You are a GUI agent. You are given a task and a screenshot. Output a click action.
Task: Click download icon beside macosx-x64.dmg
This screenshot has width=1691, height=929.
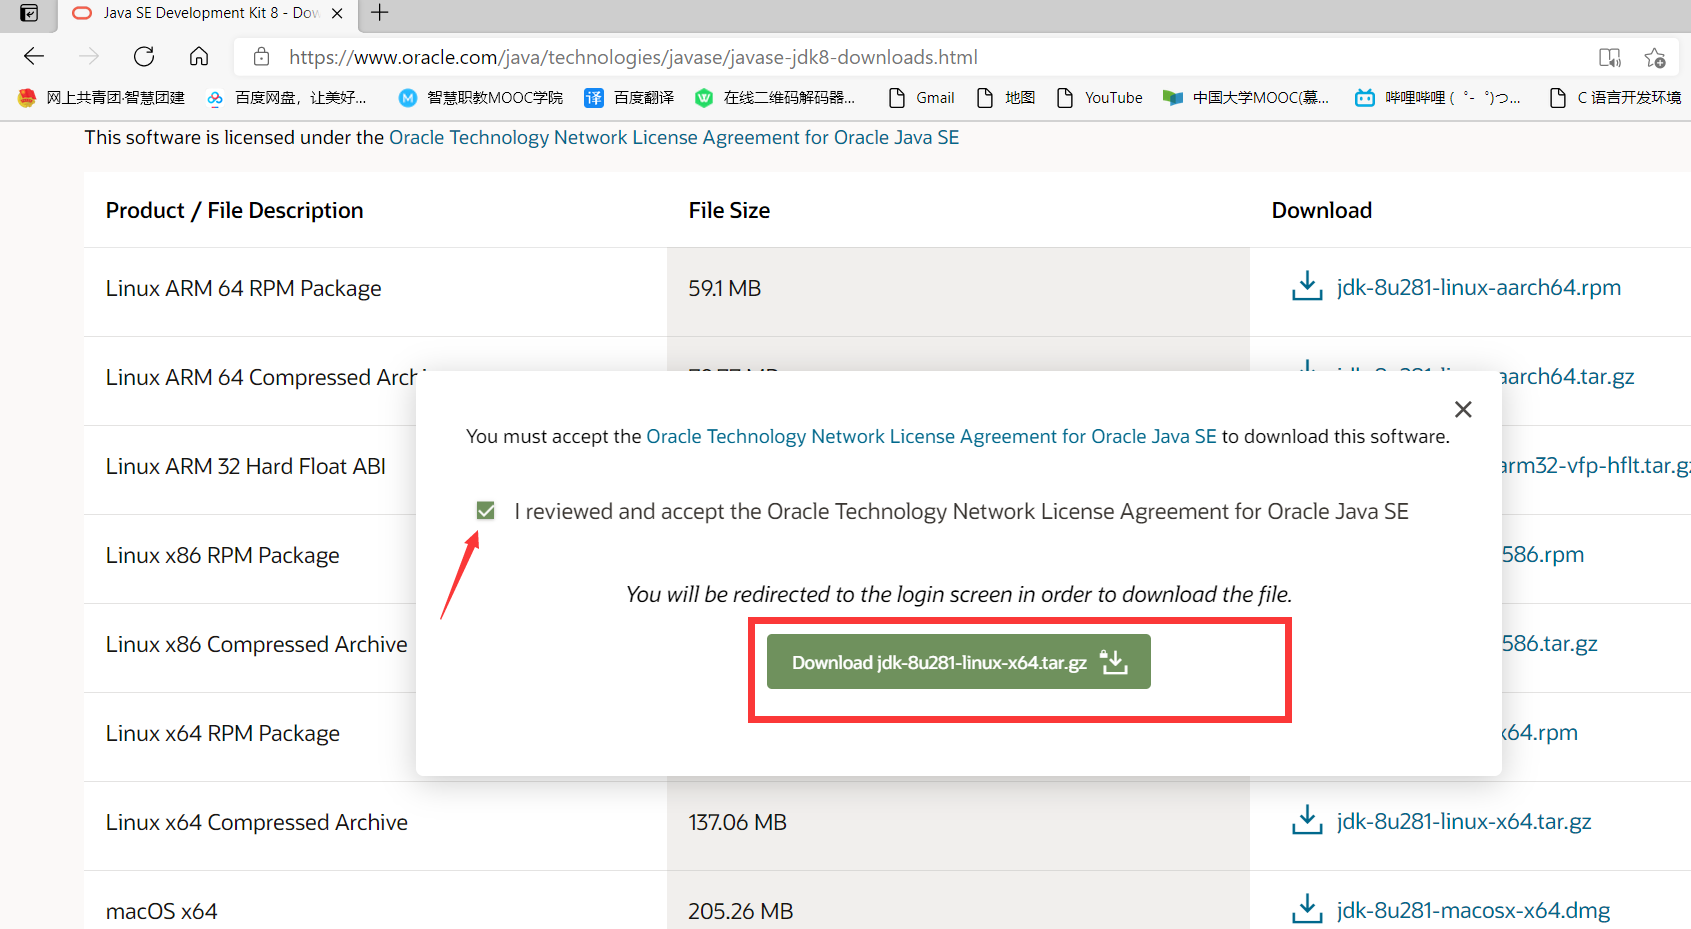point(1307,909)
